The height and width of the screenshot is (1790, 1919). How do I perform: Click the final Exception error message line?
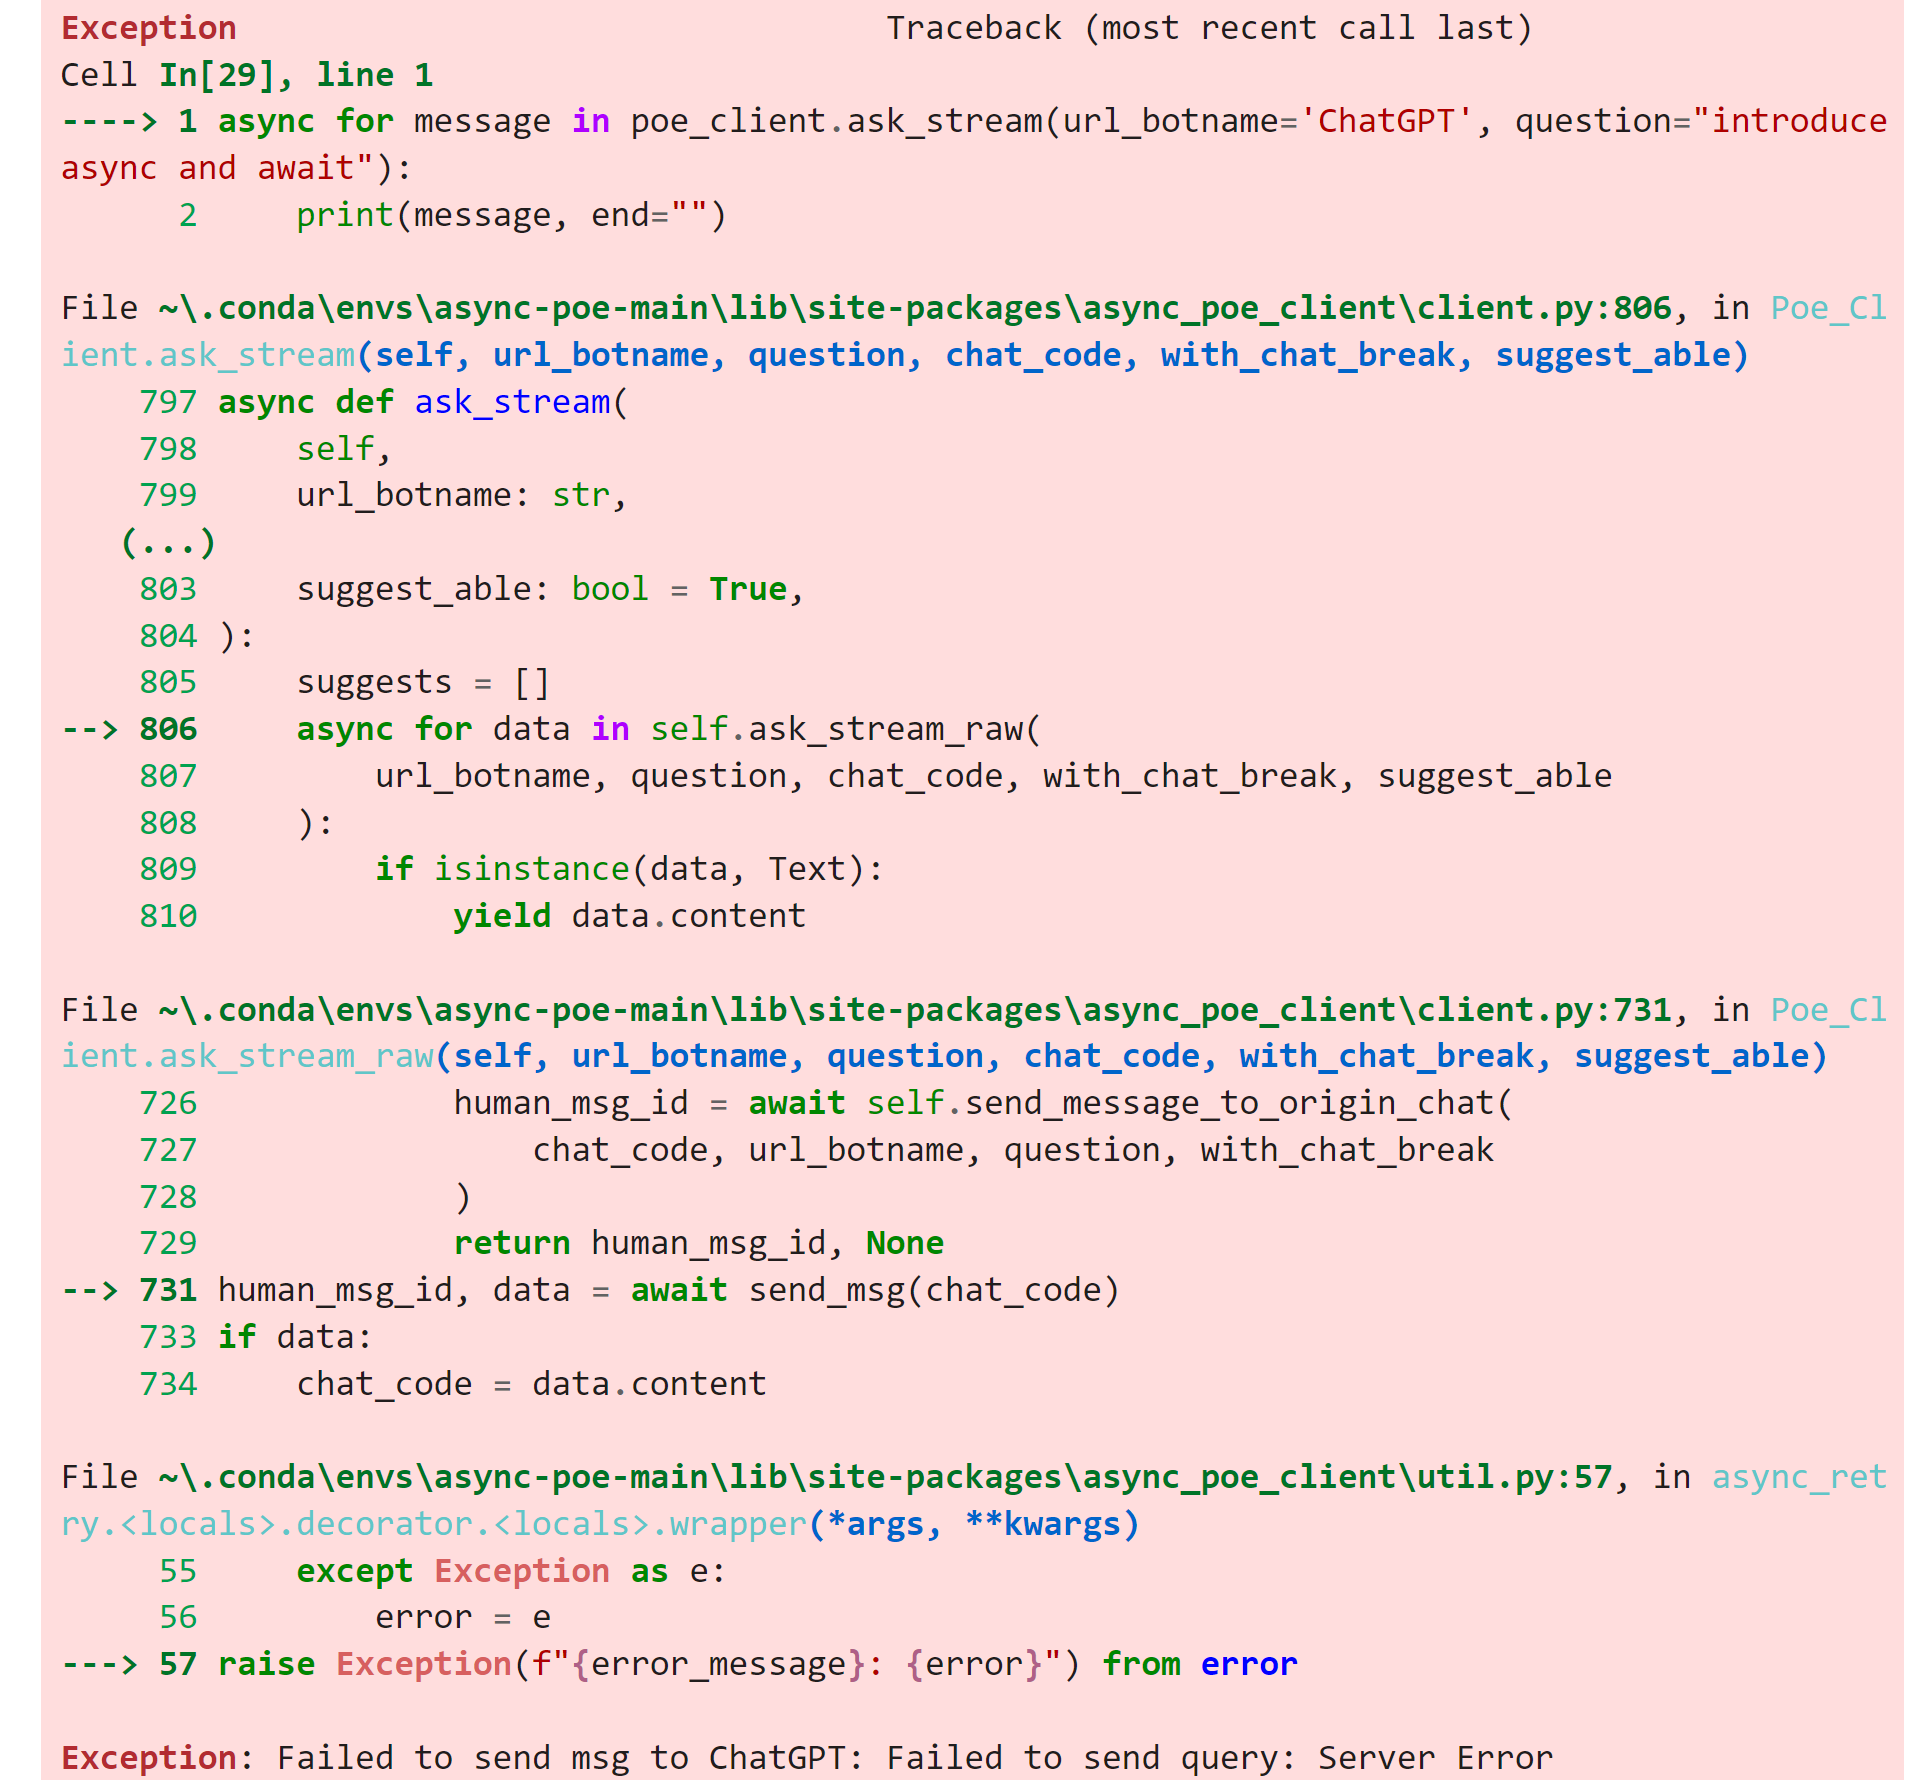click(x=800, y=1758)
